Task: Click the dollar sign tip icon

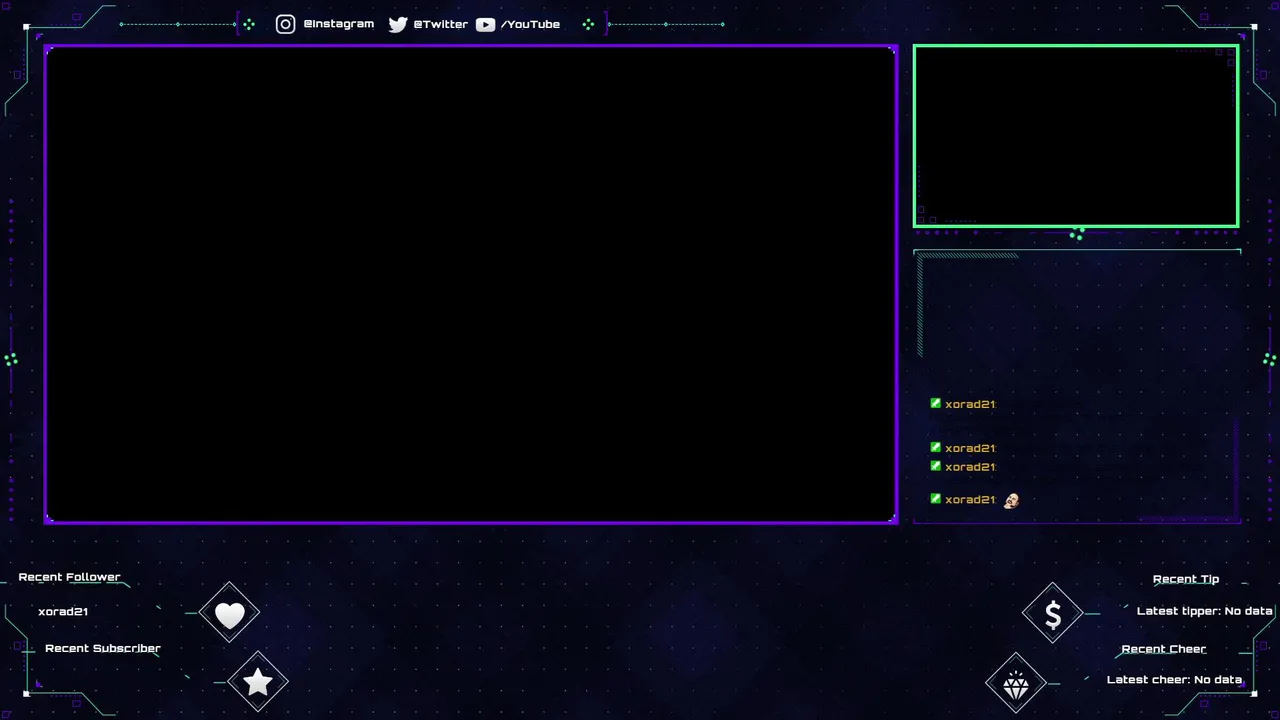Action: coord(1053,614)
